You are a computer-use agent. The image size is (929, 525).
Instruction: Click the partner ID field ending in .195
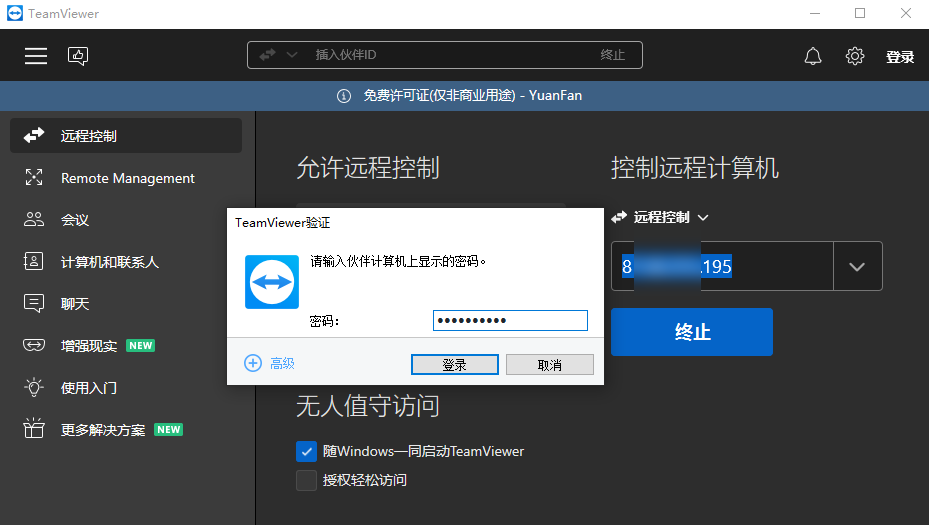coord(722,266)
